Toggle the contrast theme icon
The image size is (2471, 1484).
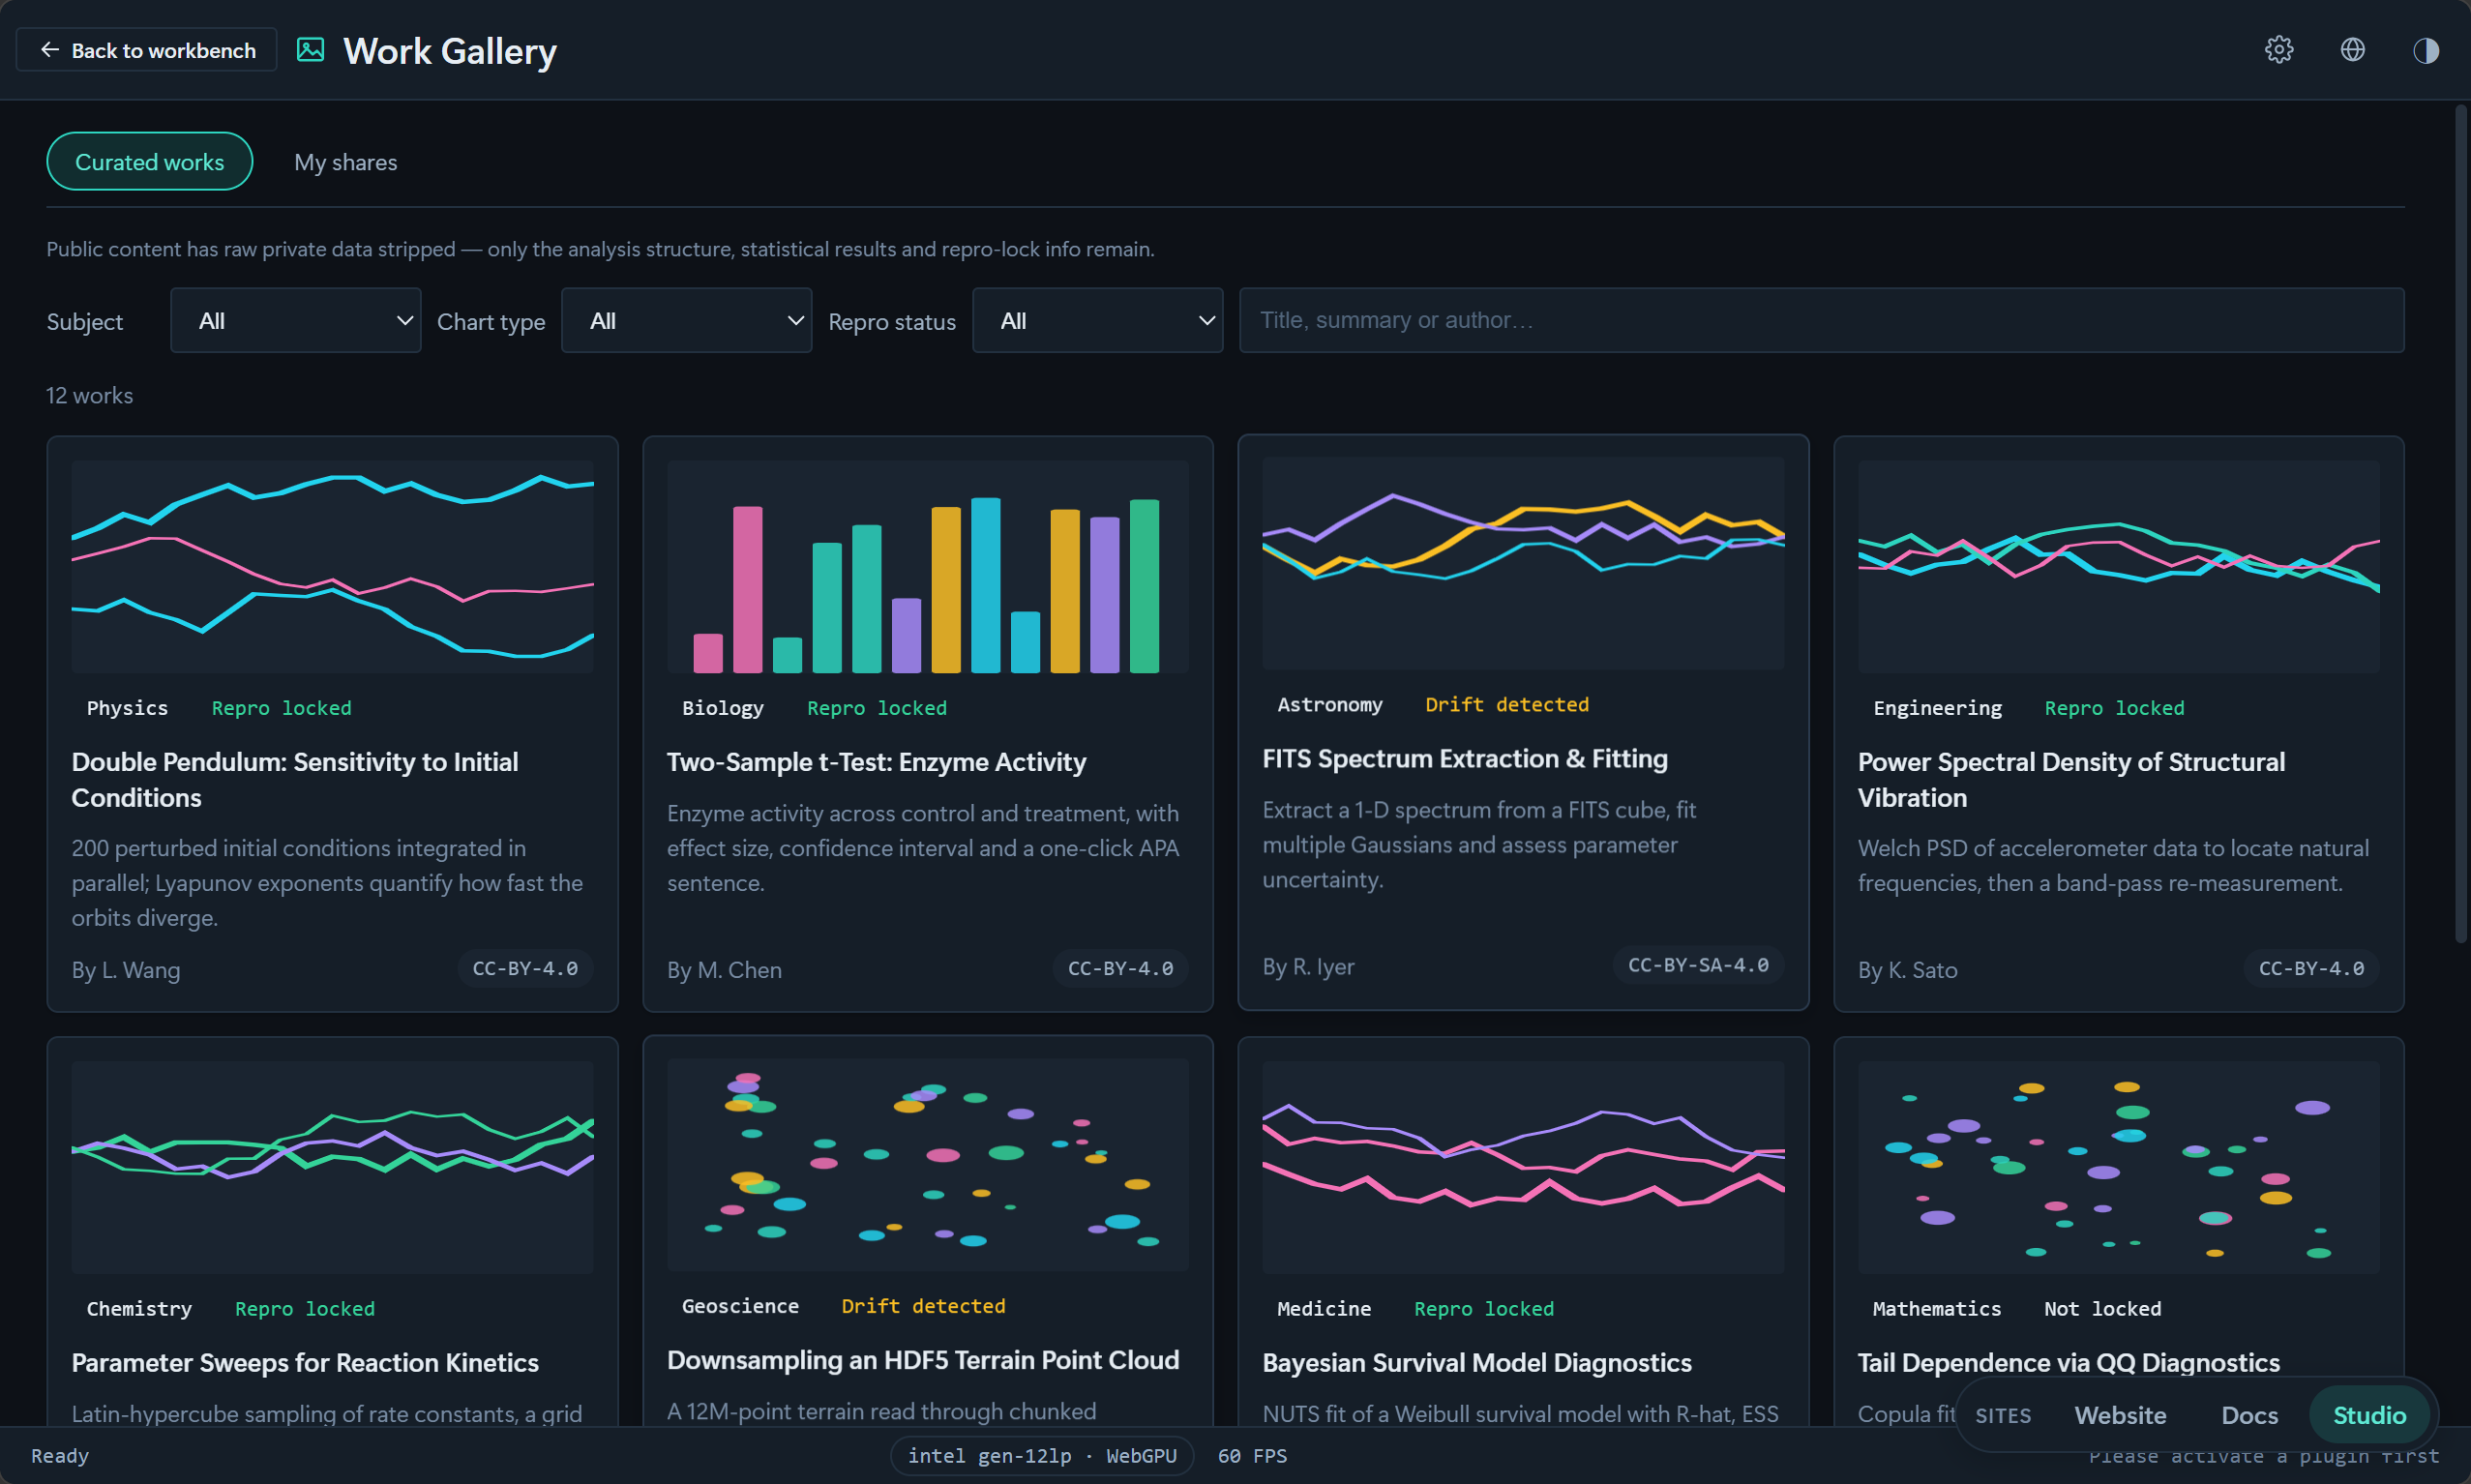2426,50
